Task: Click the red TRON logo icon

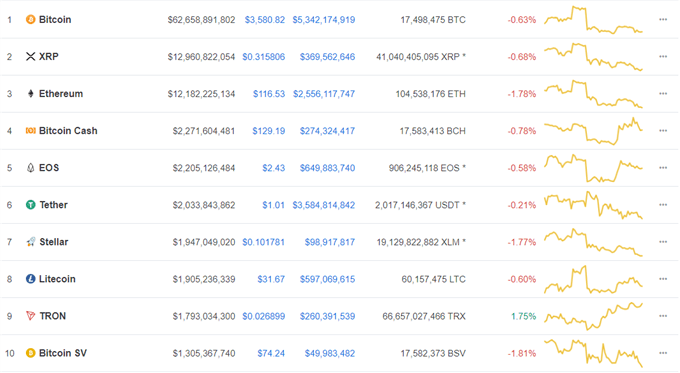Action: coord(30,316)
